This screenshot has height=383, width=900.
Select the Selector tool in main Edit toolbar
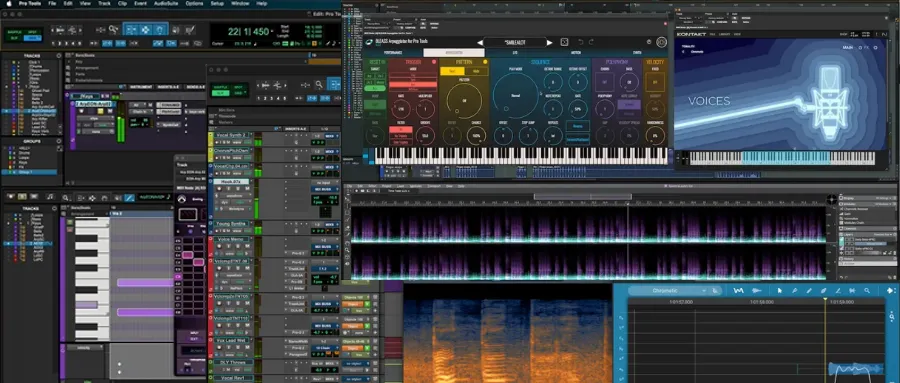145,30
